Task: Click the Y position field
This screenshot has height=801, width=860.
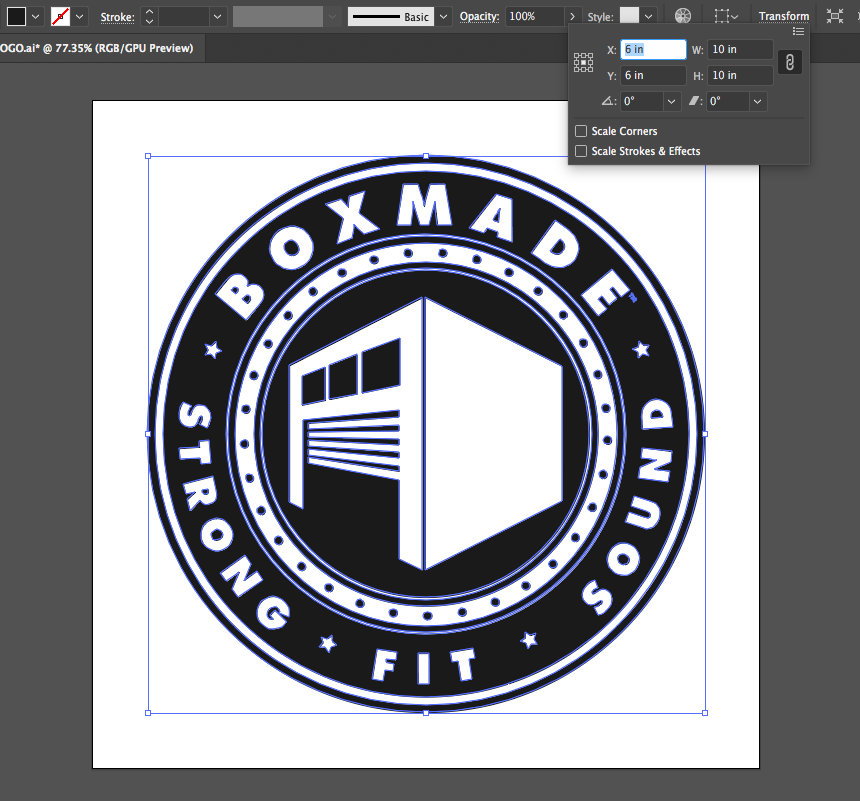Action: point(653,75)
